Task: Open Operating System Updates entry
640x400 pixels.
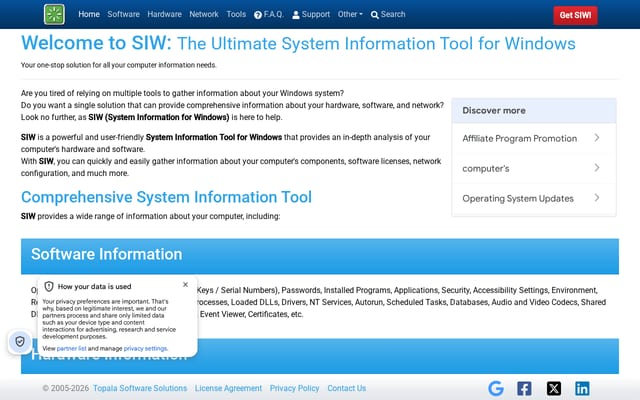Action: click(x=534, y=198)
